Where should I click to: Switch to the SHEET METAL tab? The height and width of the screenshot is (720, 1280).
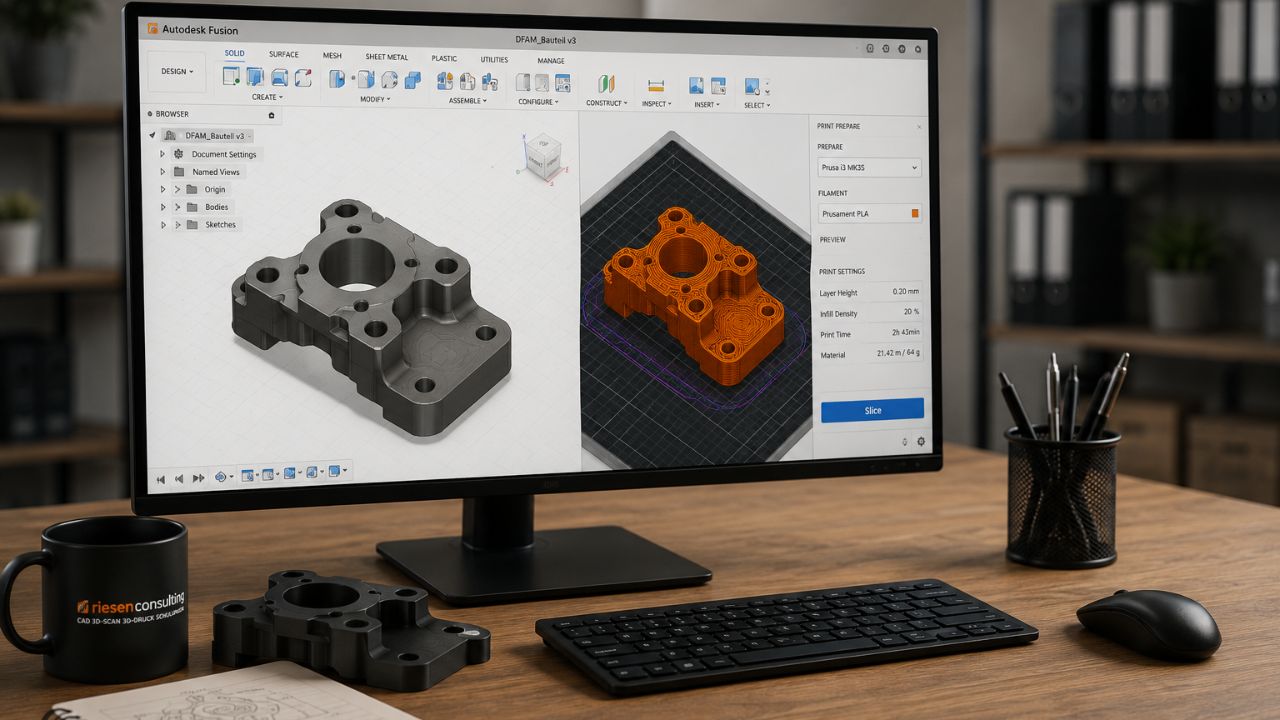click(387, 58)
